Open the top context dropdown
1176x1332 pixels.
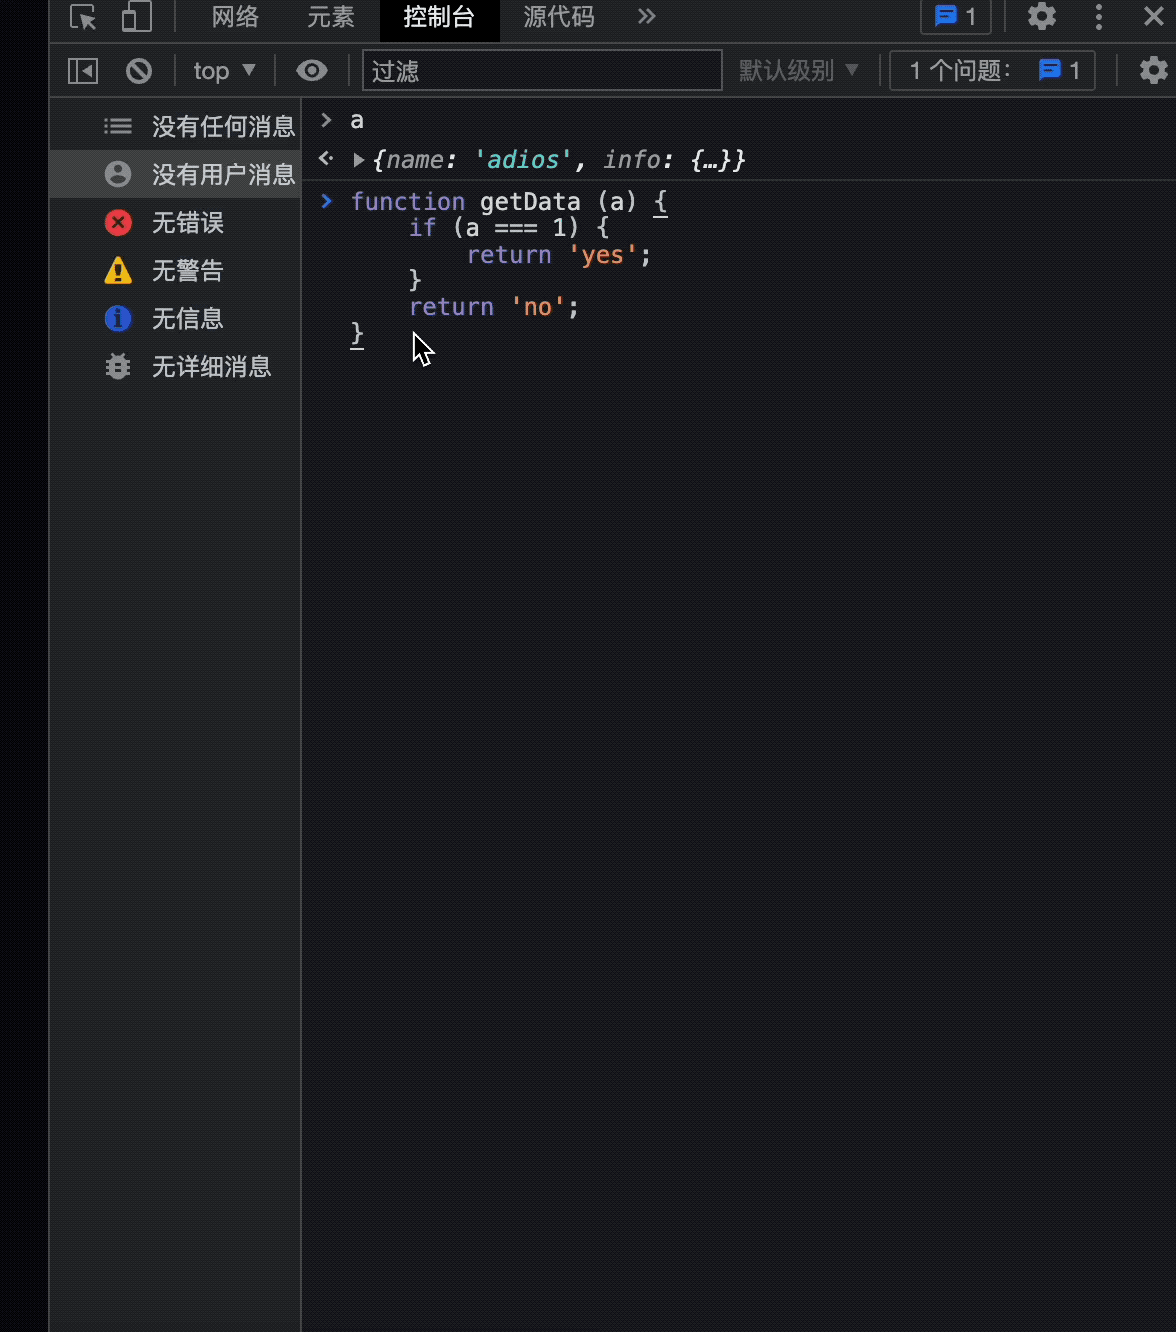[224, 71]
